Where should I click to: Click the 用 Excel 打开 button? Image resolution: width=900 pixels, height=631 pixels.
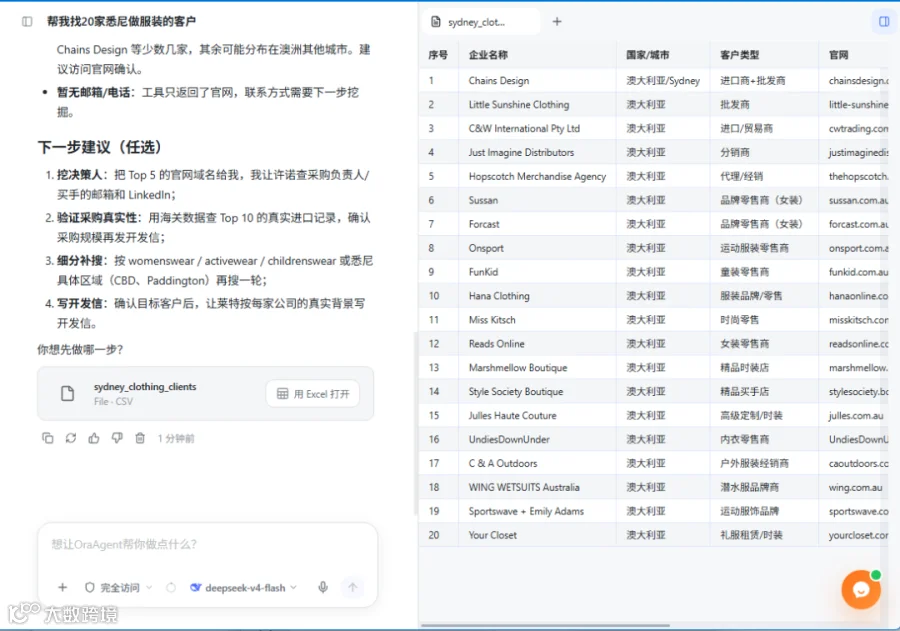pyautogui.click(x=313, y=394)
